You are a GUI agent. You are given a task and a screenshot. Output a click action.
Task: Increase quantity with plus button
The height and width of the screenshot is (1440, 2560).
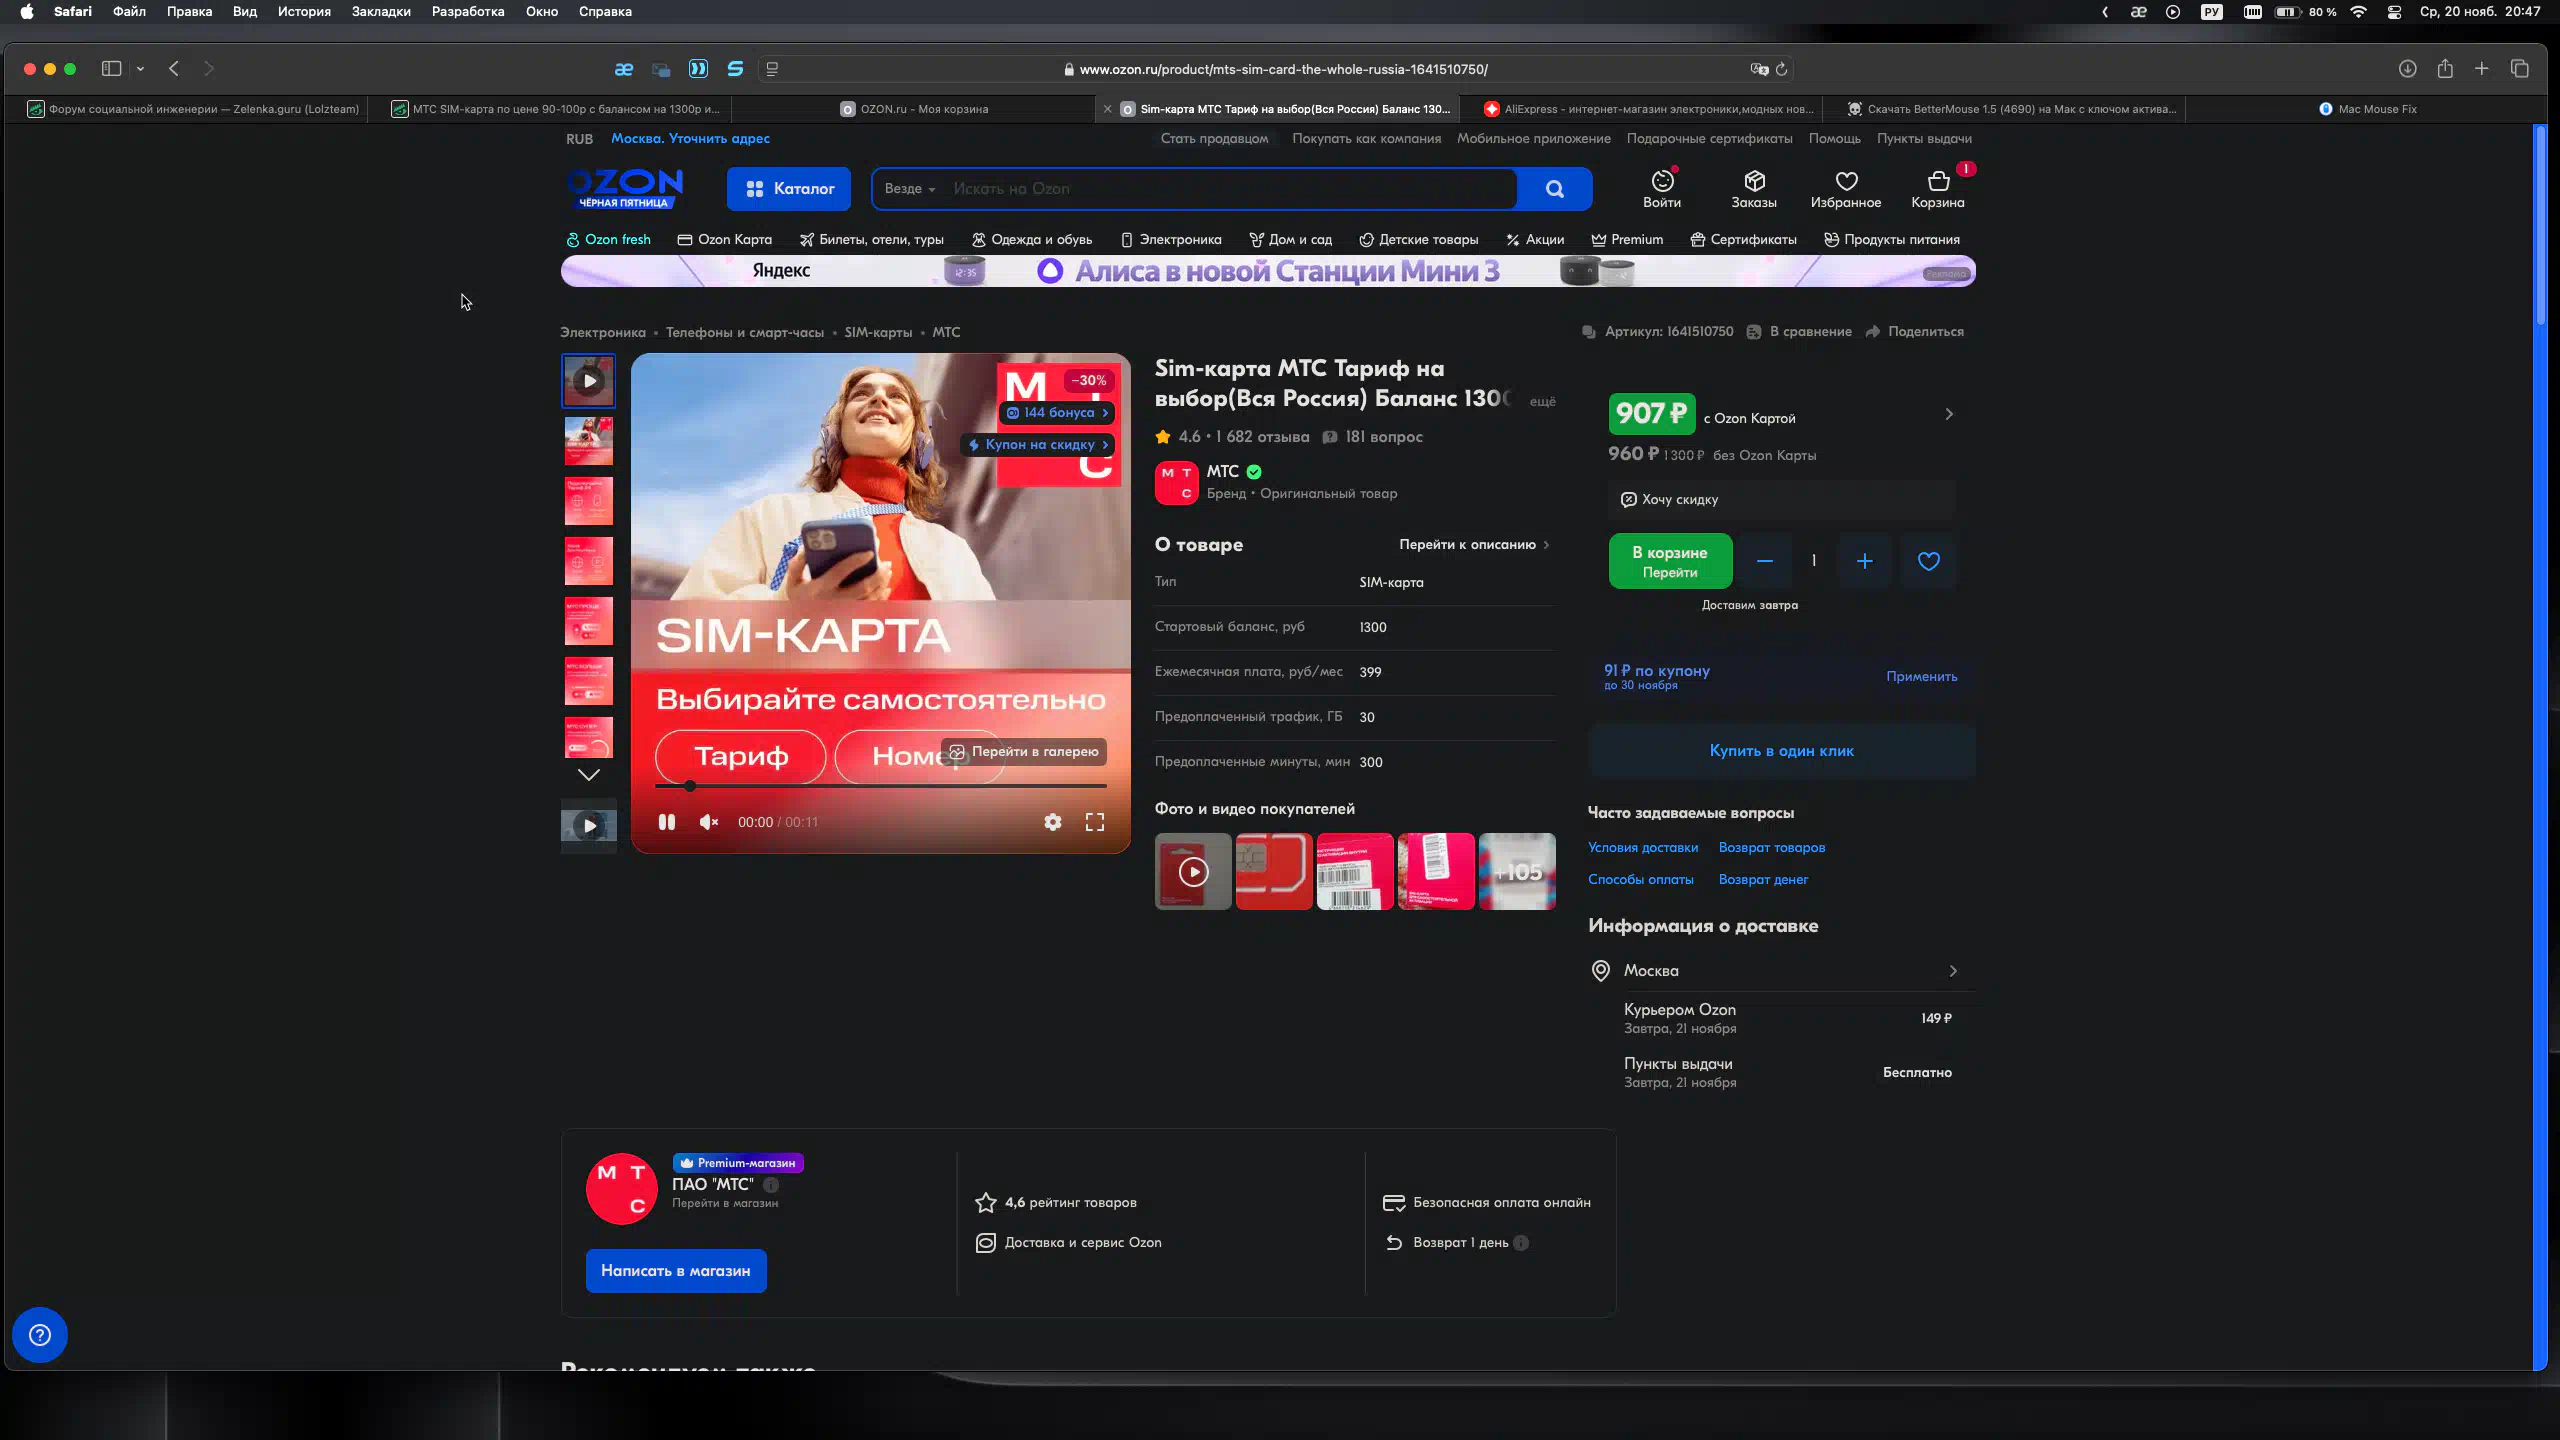(x=1864, y=561)
